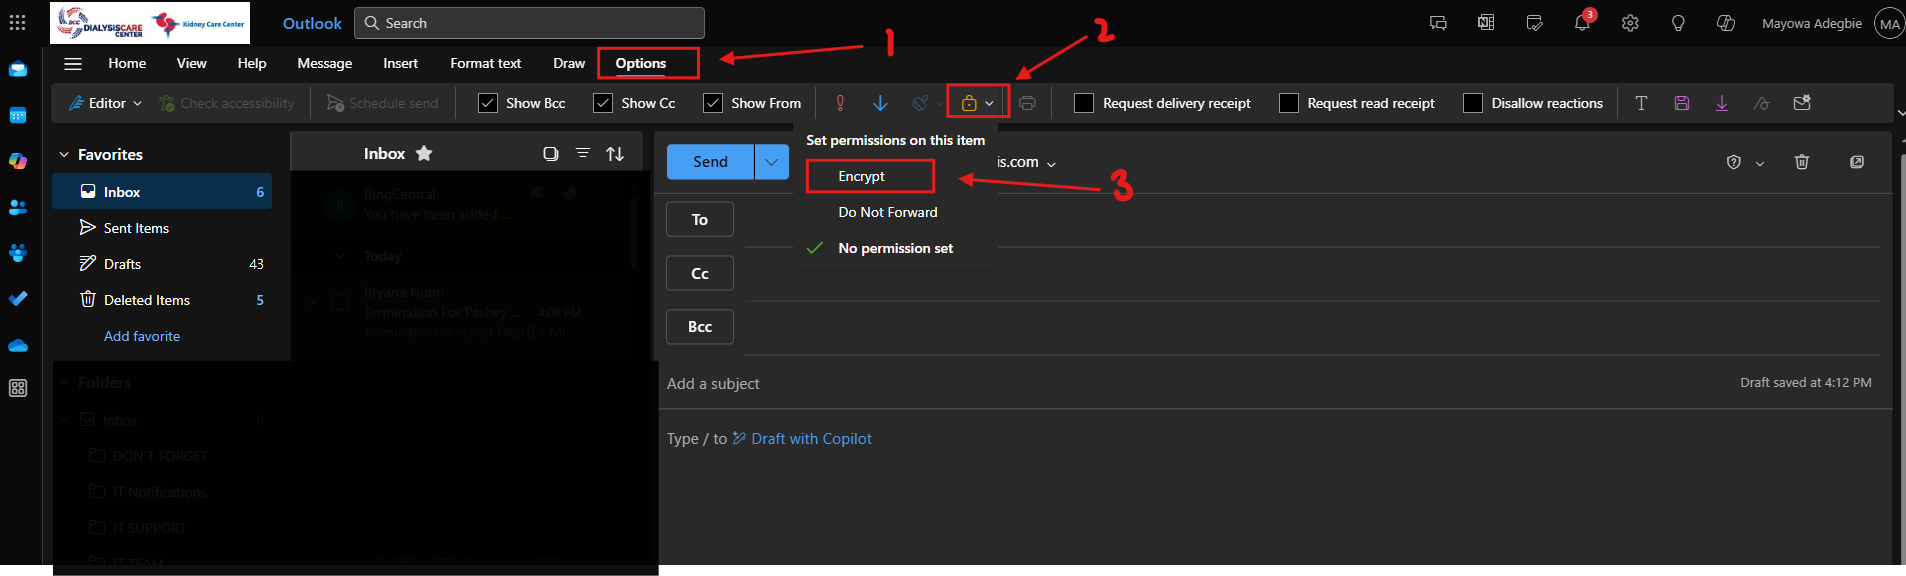
Task: Open OneNote feed icon in header
Action: click(x=1486, y=23)
